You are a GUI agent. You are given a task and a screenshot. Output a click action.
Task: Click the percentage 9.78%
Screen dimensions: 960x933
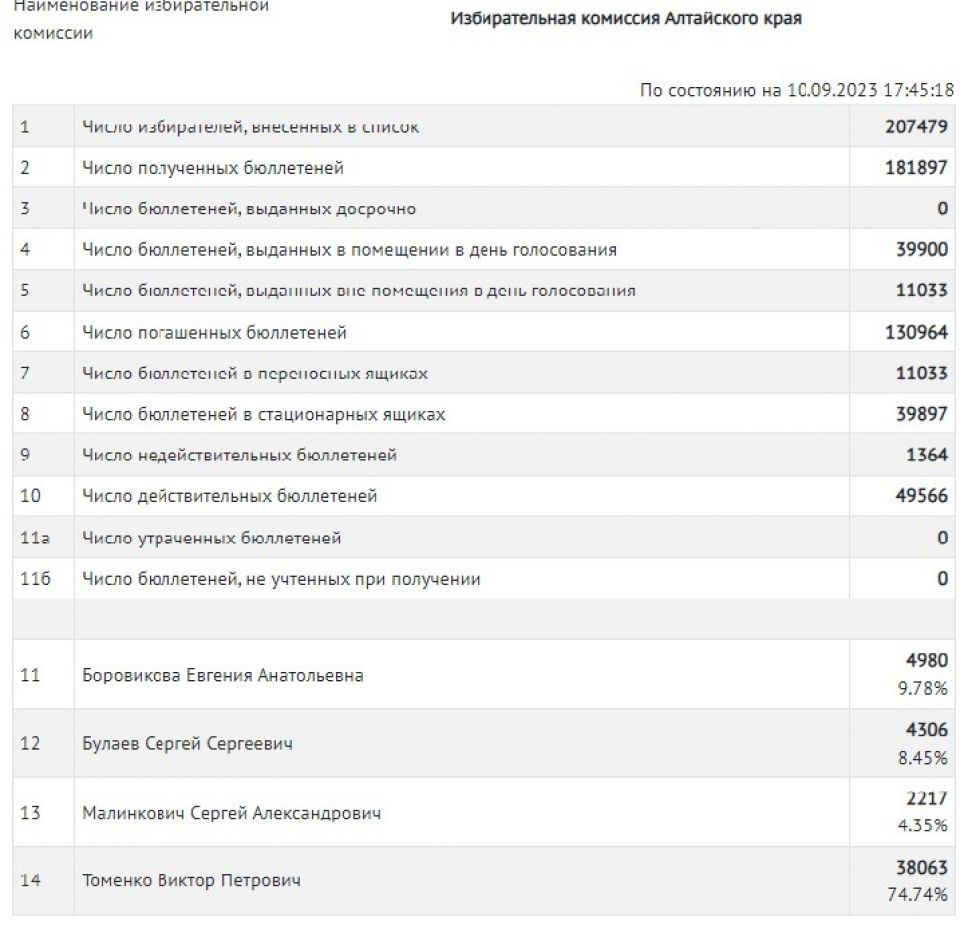(923, 689)
